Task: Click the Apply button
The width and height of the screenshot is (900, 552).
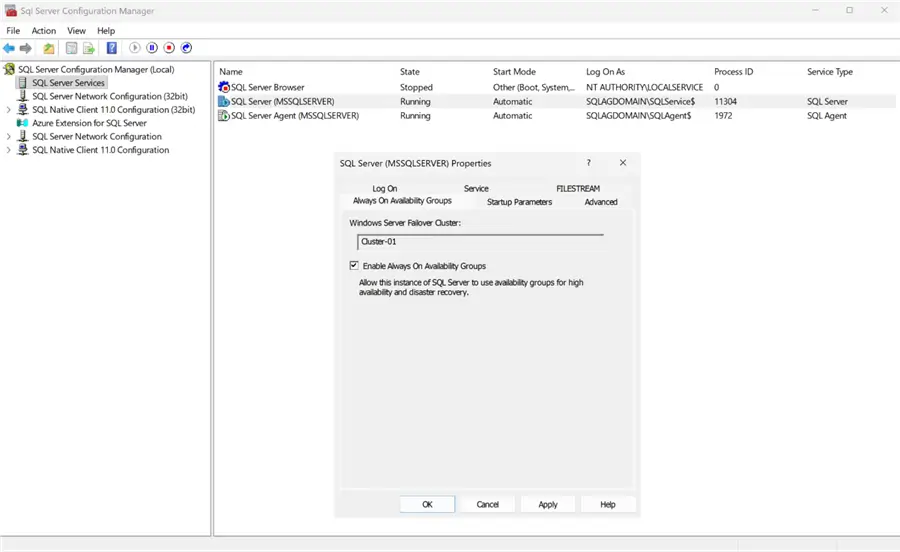Action: (548, 504)
